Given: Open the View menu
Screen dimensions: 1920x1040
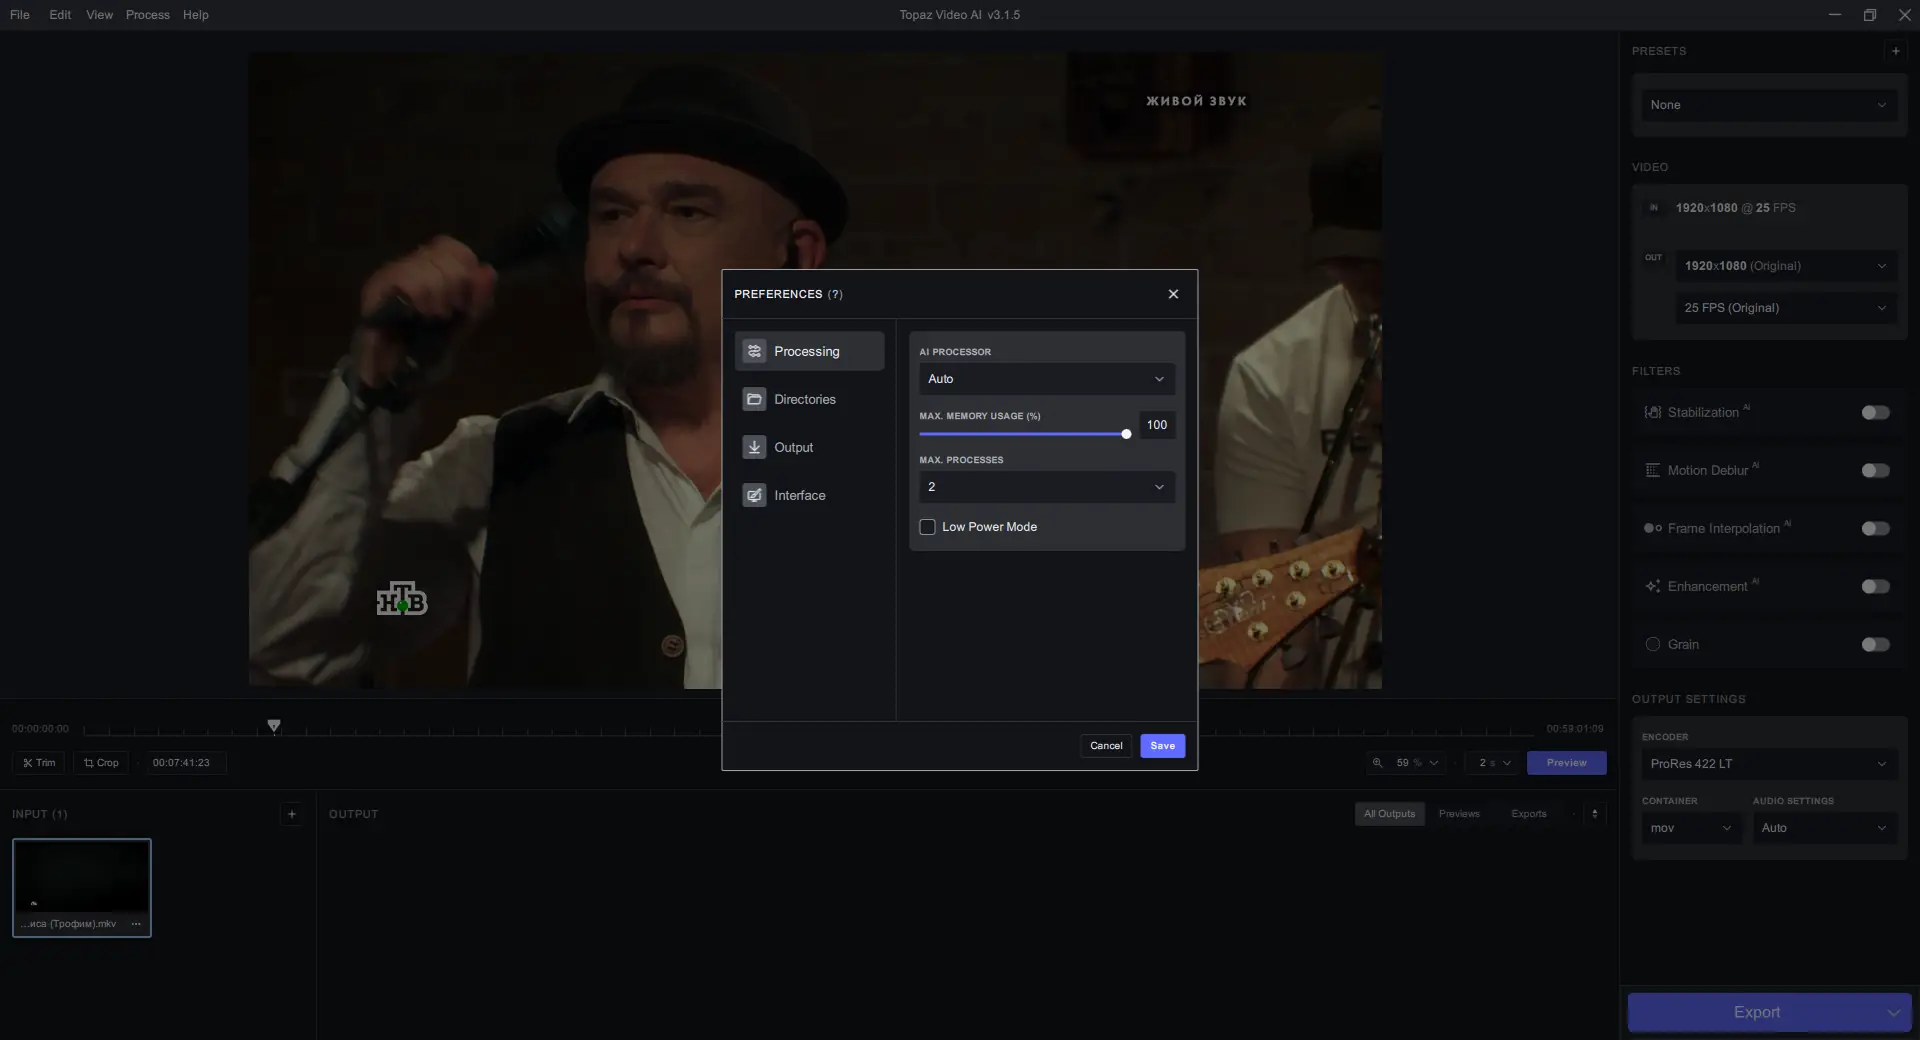Looking at the screenshot, I should (x=99, y=15).
